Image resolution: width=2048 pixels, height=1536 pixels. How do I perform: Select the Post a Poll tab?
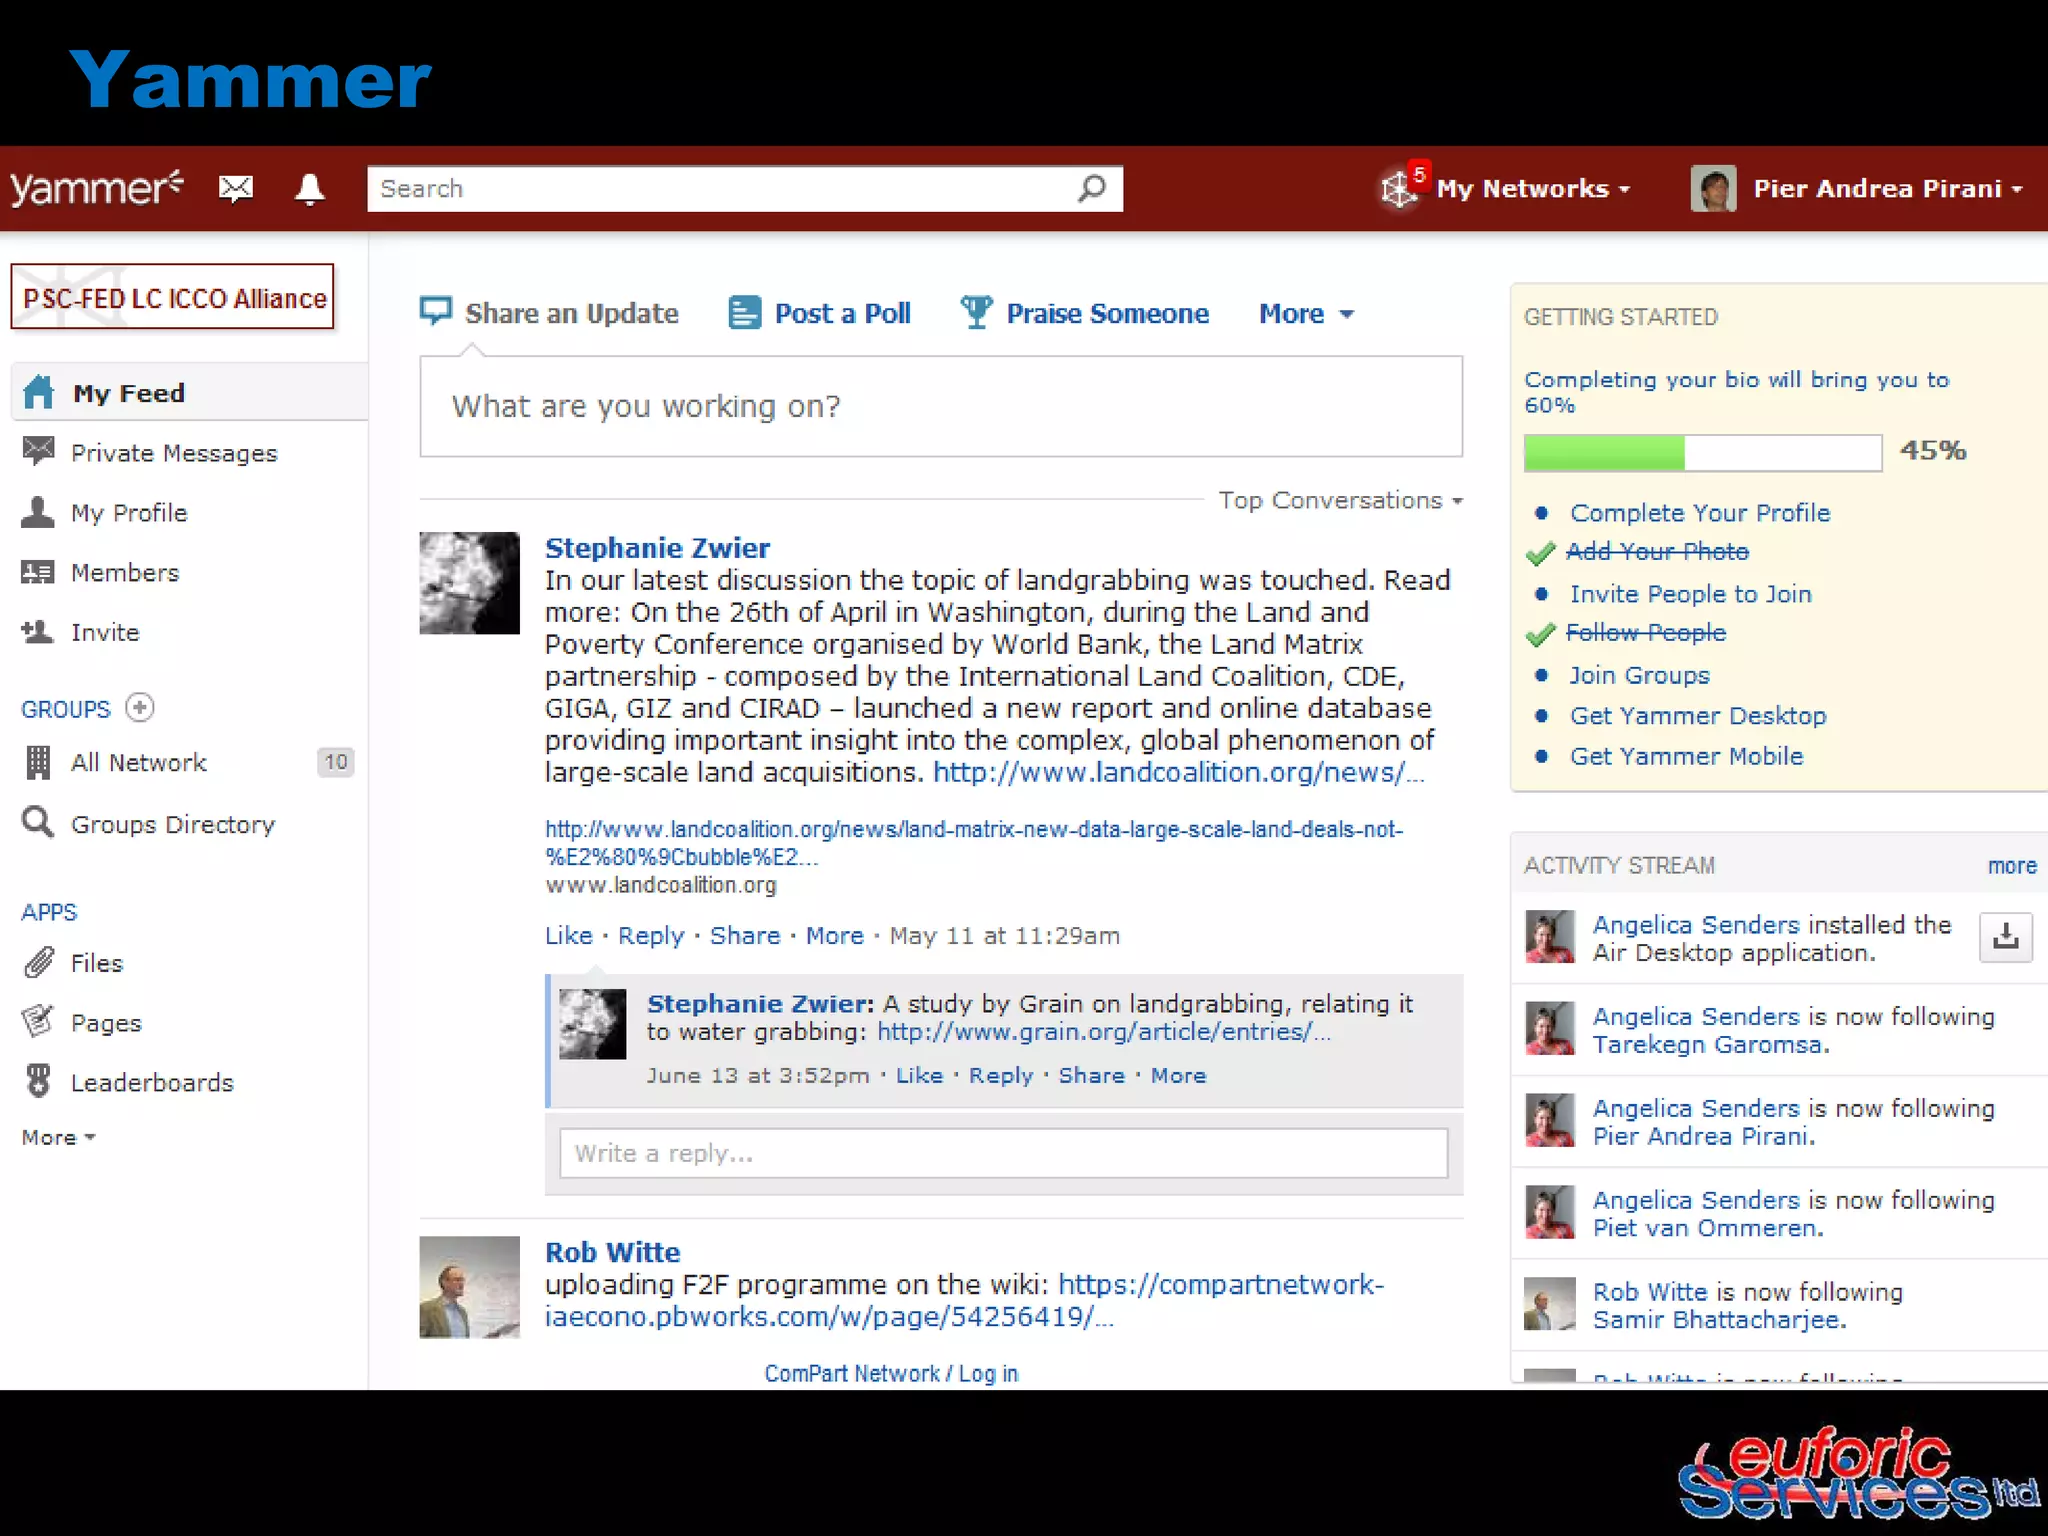tap(820, 313)
